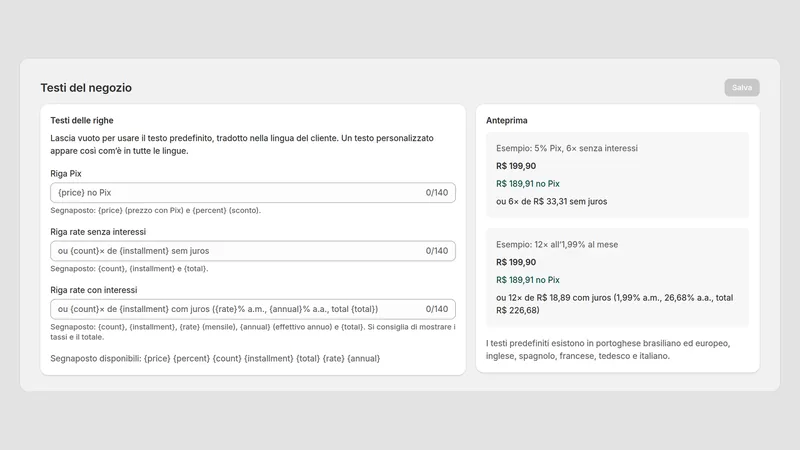Click the 0/140 counter in rate con interessi
The width and height of the screenshot is (800, 450).
pyautogui.click(x=437, y=309)
